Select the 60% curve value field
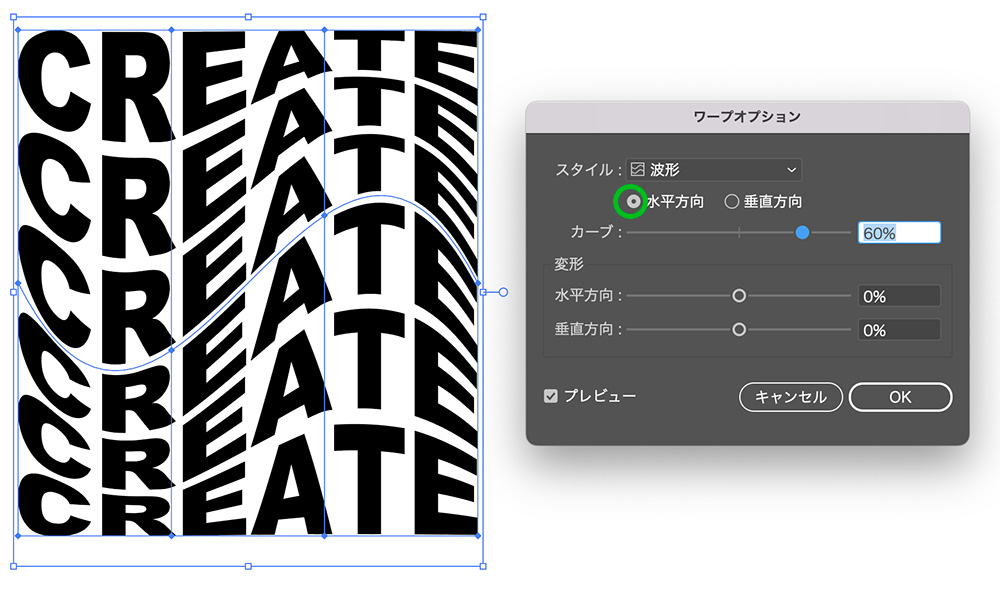The width and height of the screenshot is (1000, 590). point(899,232)
